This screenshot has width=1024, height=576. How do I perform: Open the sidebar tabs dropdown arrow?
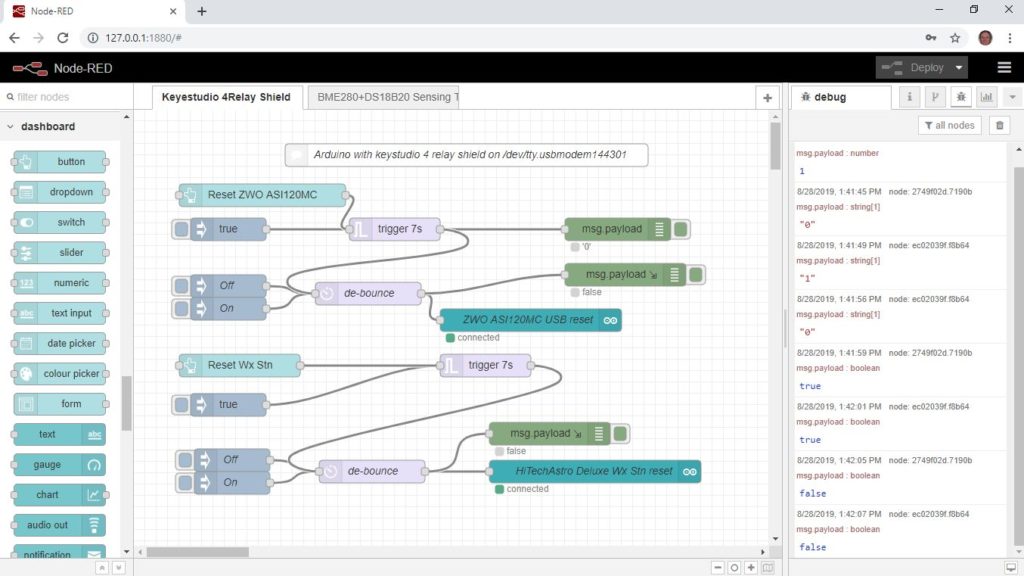(x=1012, y=97)
